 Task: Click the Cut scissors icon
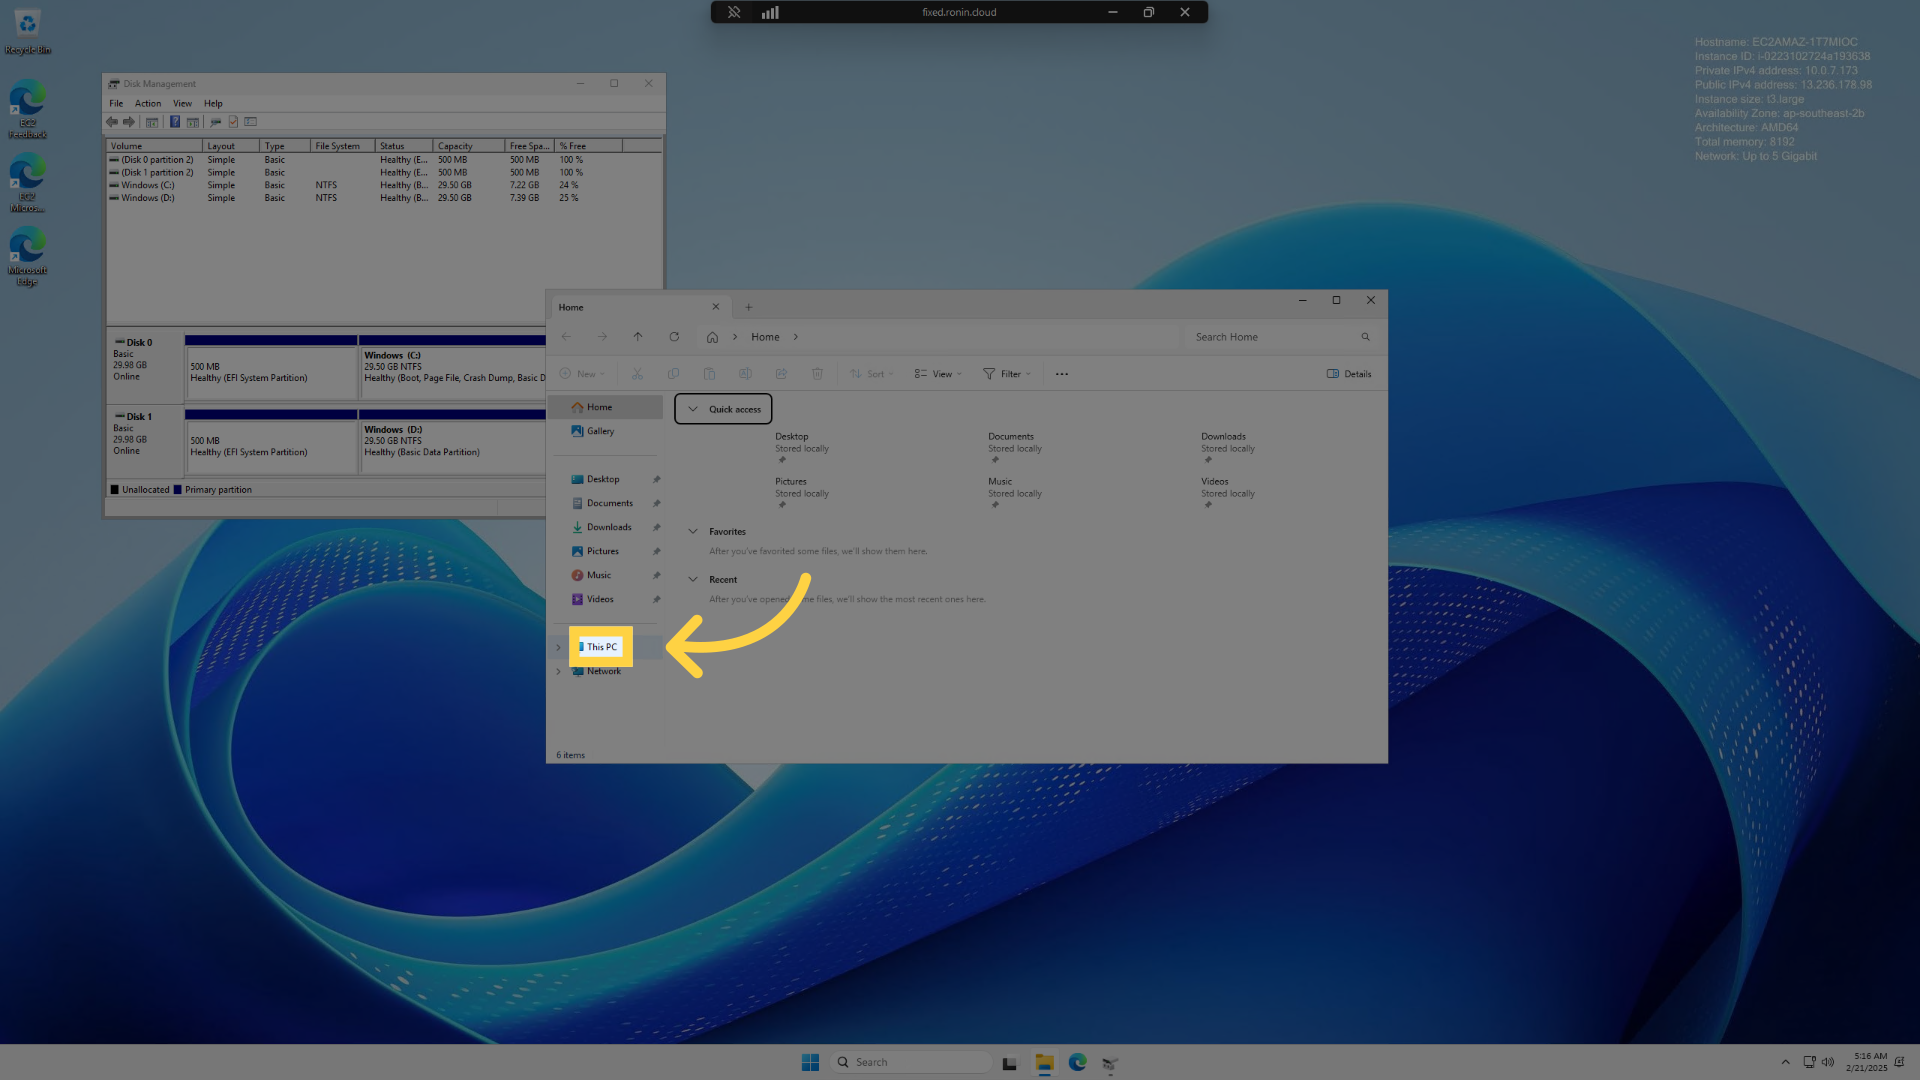(x=637, y=374)
